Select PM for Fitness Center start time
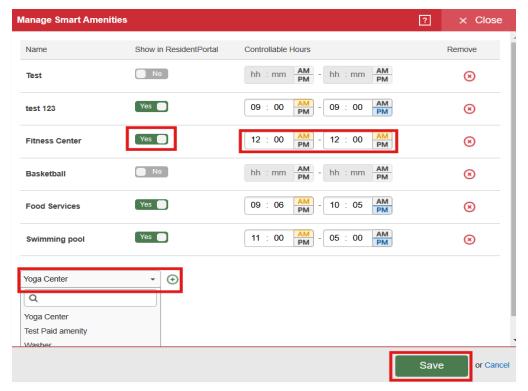This screenshot has width=528, height=391. point(303,144)
